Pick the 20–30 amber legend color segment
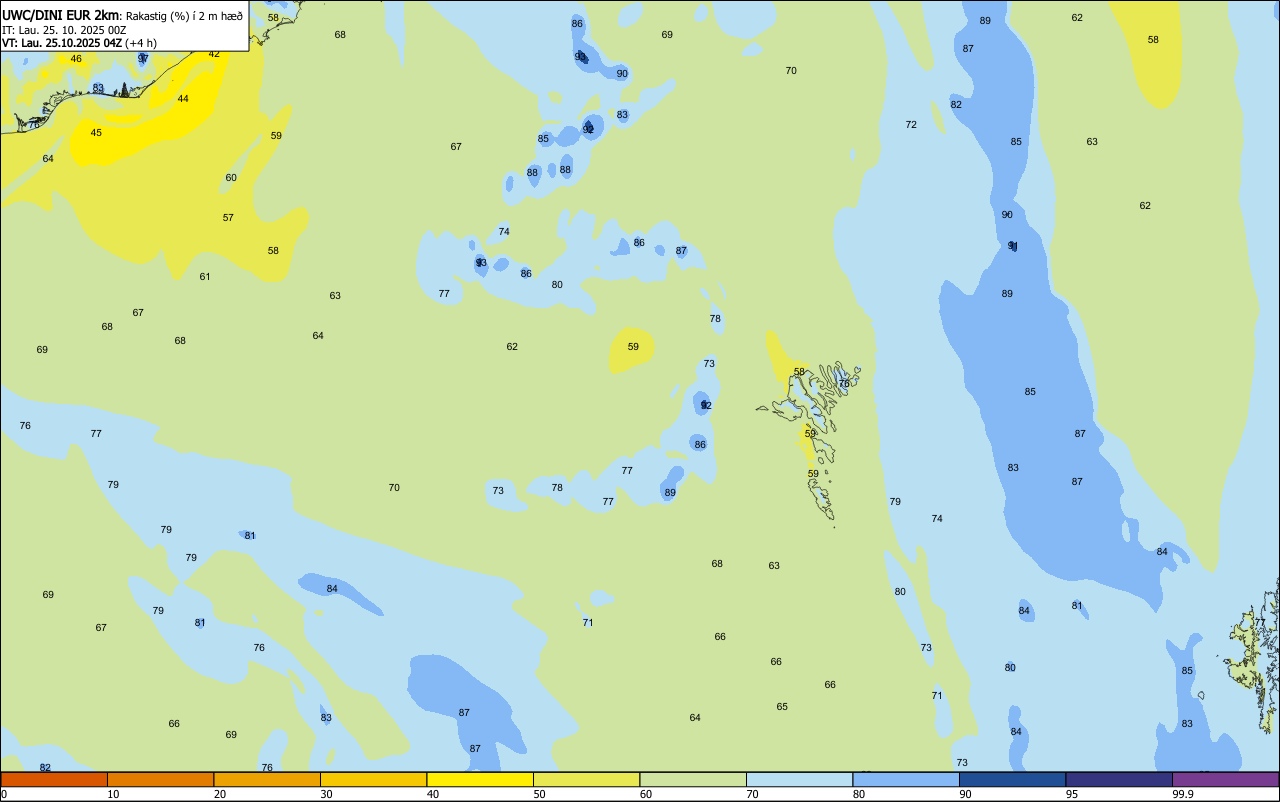Image resolution: width=1280 pixels, height=802 pixels. pos(267,779)
